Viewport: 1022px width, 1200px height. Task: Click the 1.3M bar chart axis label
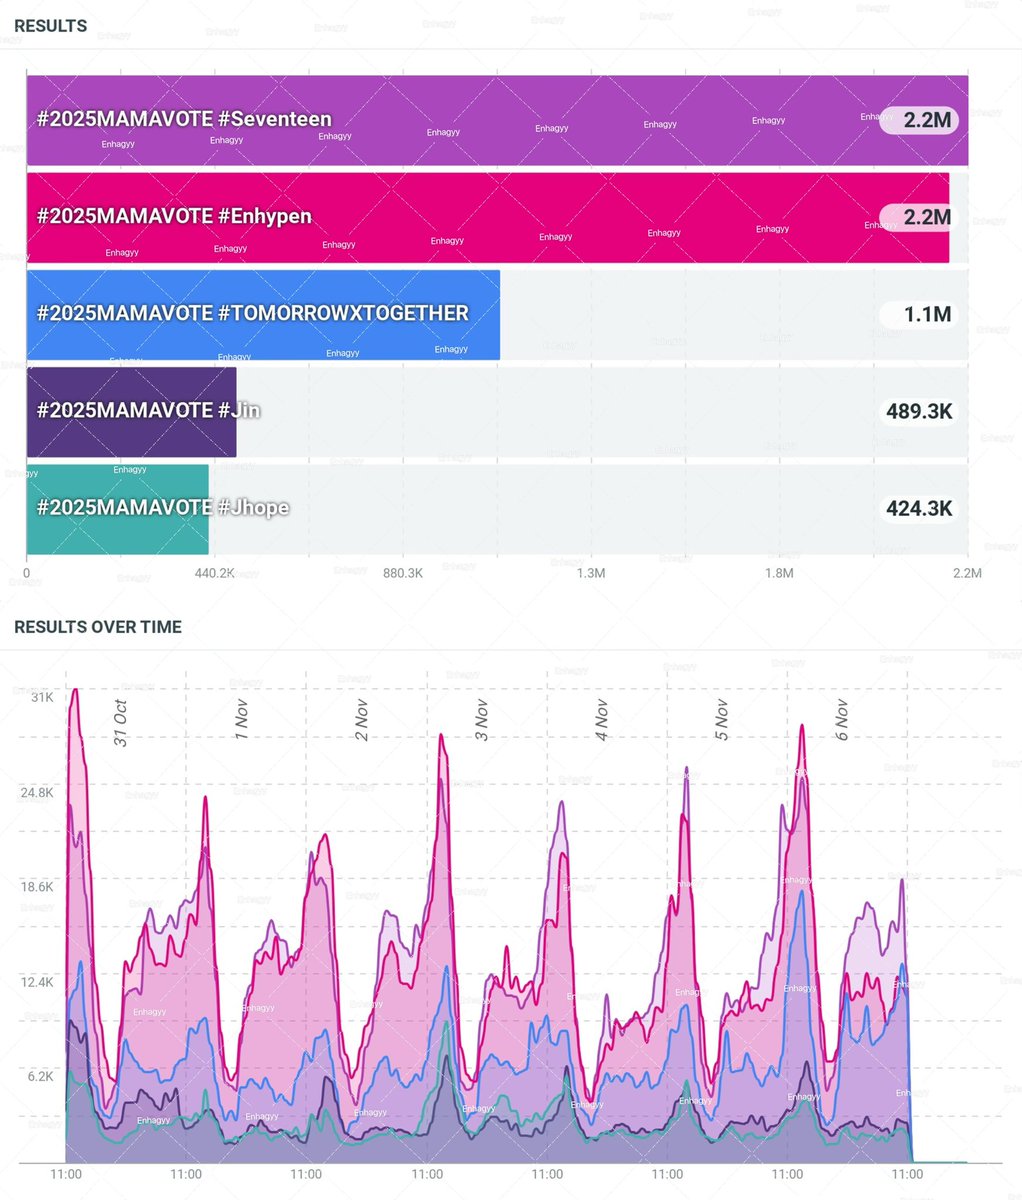591,573
